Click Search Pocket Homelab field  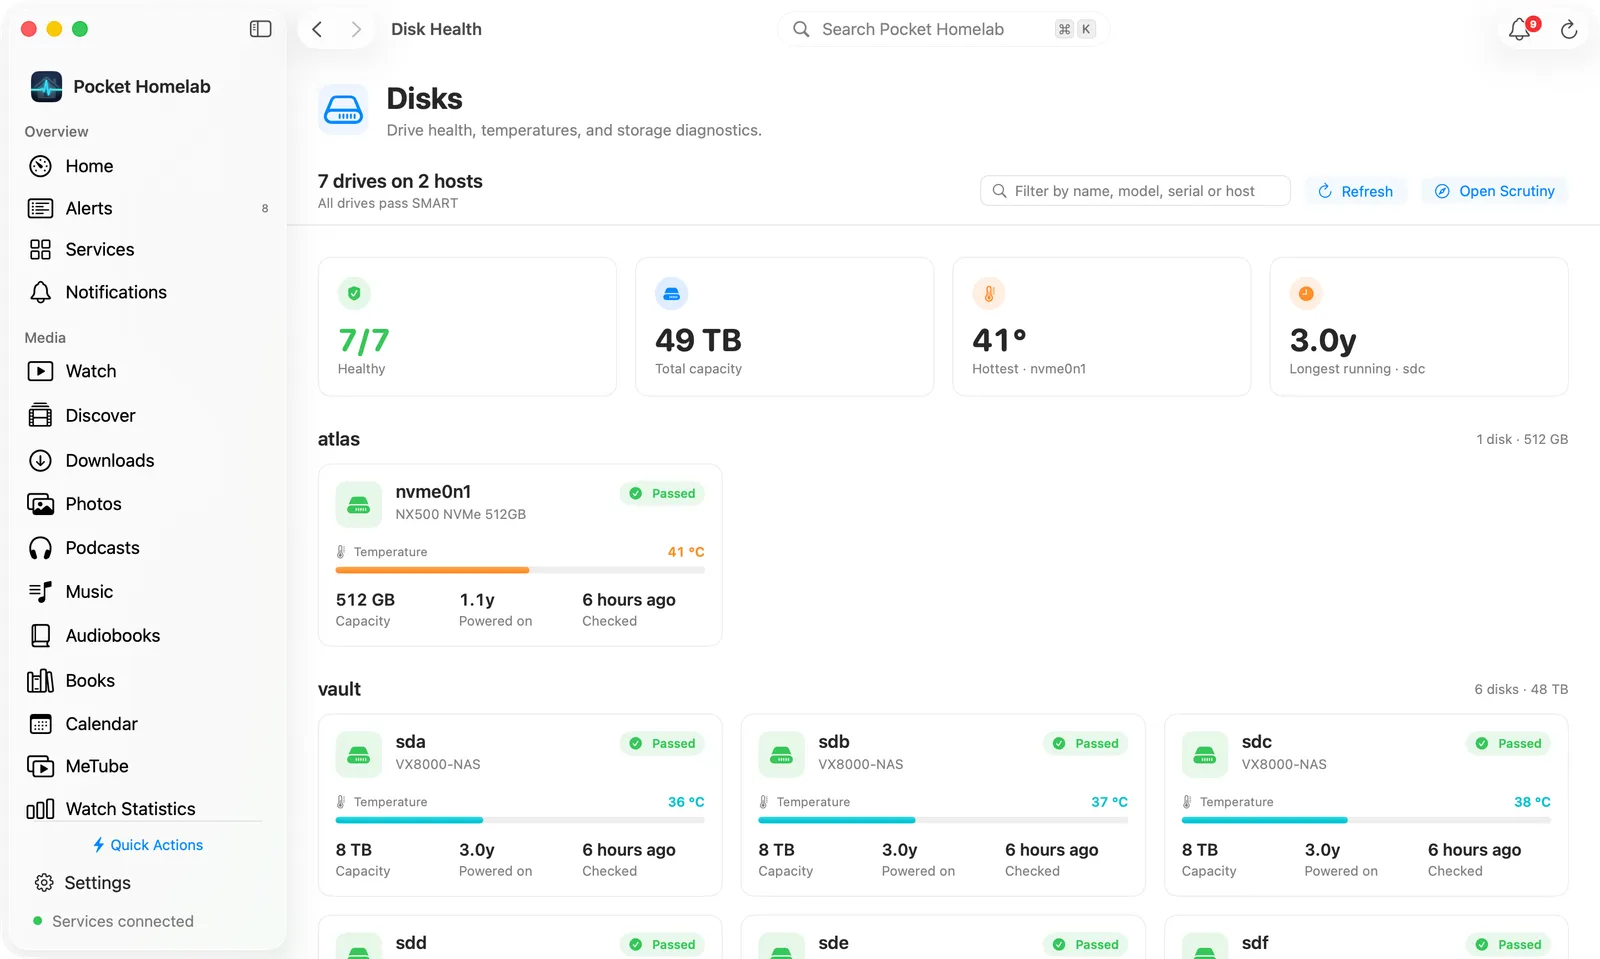tap(943, 29)
